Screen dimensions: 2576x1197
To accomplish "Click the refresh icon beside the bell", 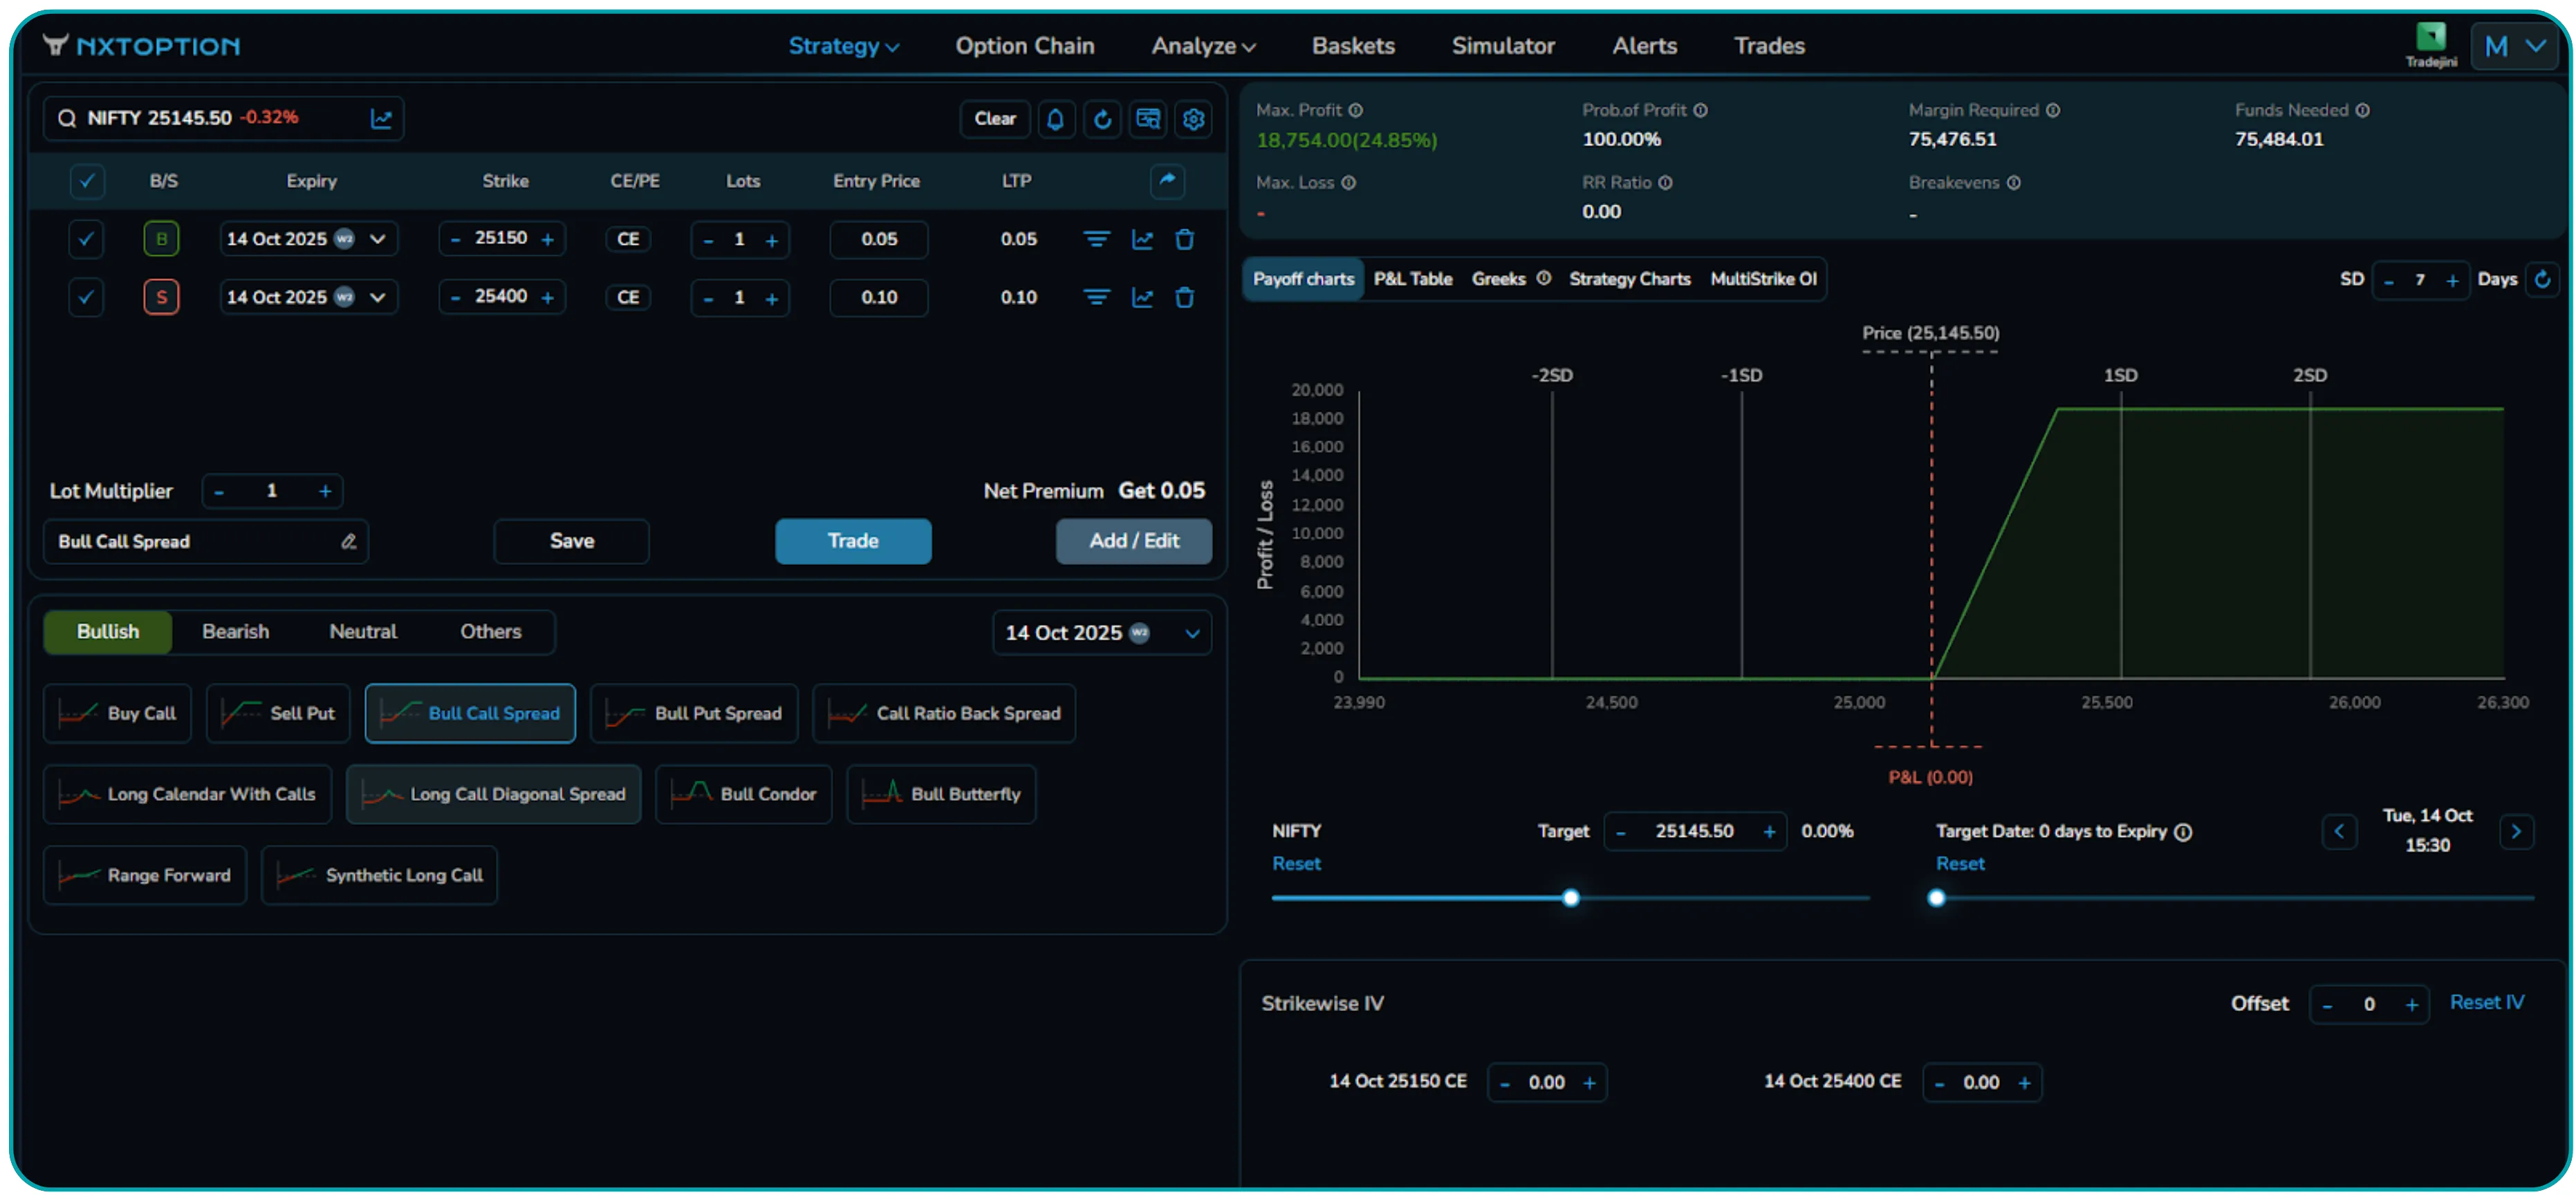I will pos(1102,119).
